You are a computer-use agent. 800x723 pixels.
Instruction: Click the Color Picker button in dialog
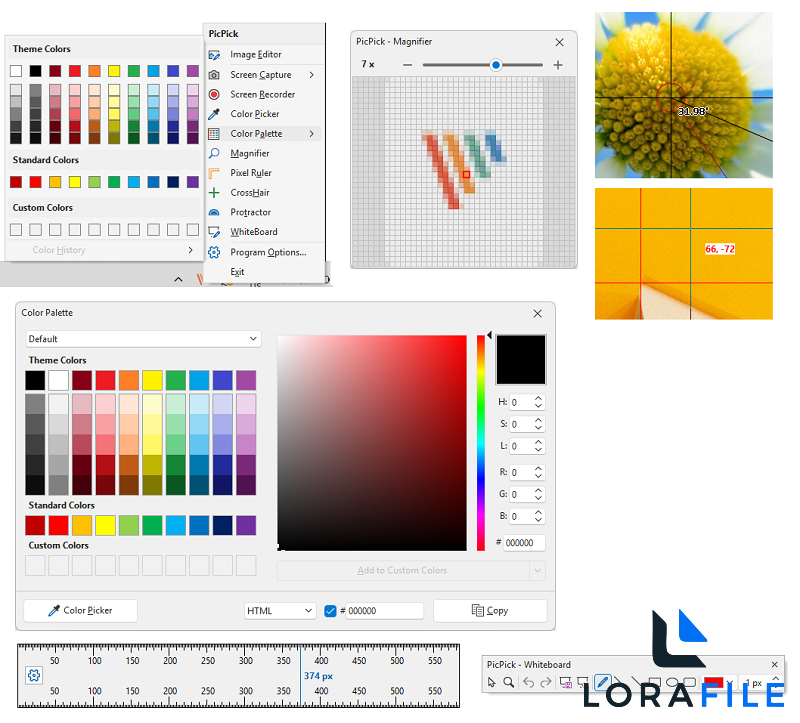[81, 611]
